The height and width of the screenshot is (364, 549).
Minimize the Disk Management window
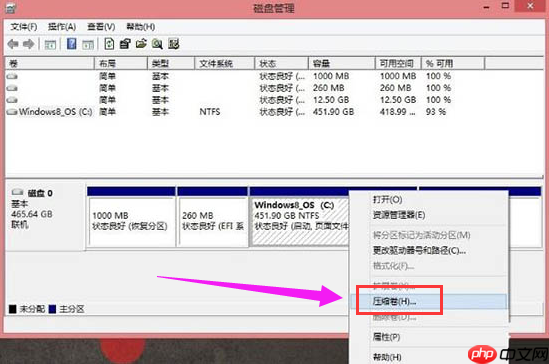click(487, 7)
